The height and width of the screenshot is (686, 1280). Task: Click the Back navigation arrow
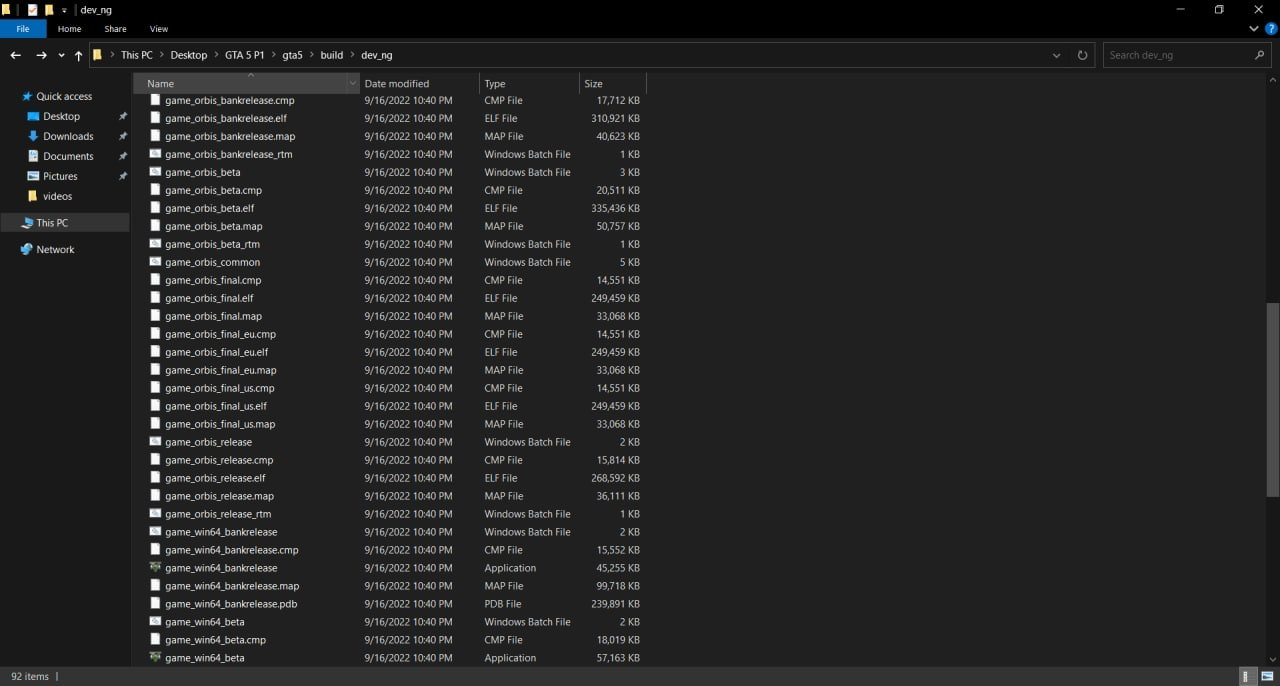point(15,56)
